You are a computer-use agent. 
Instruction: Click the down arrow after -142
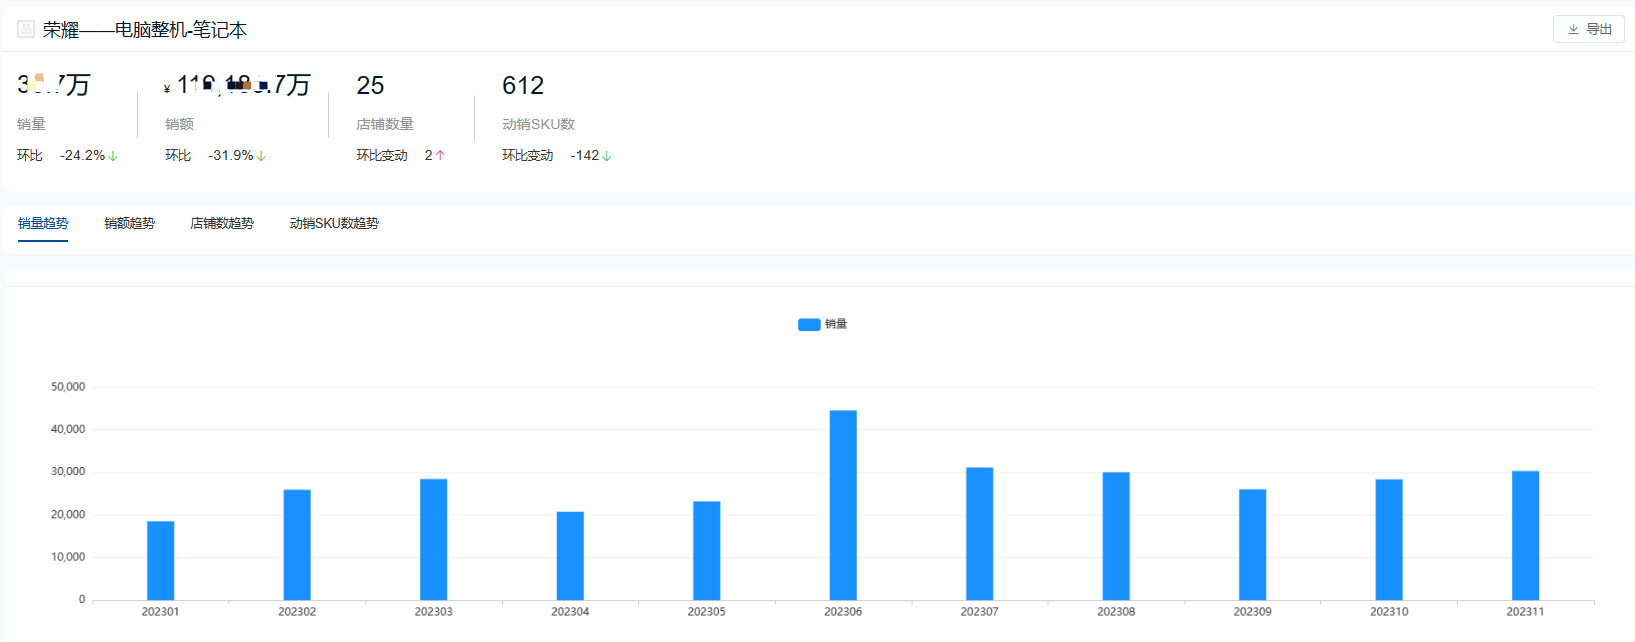[606, 156]
